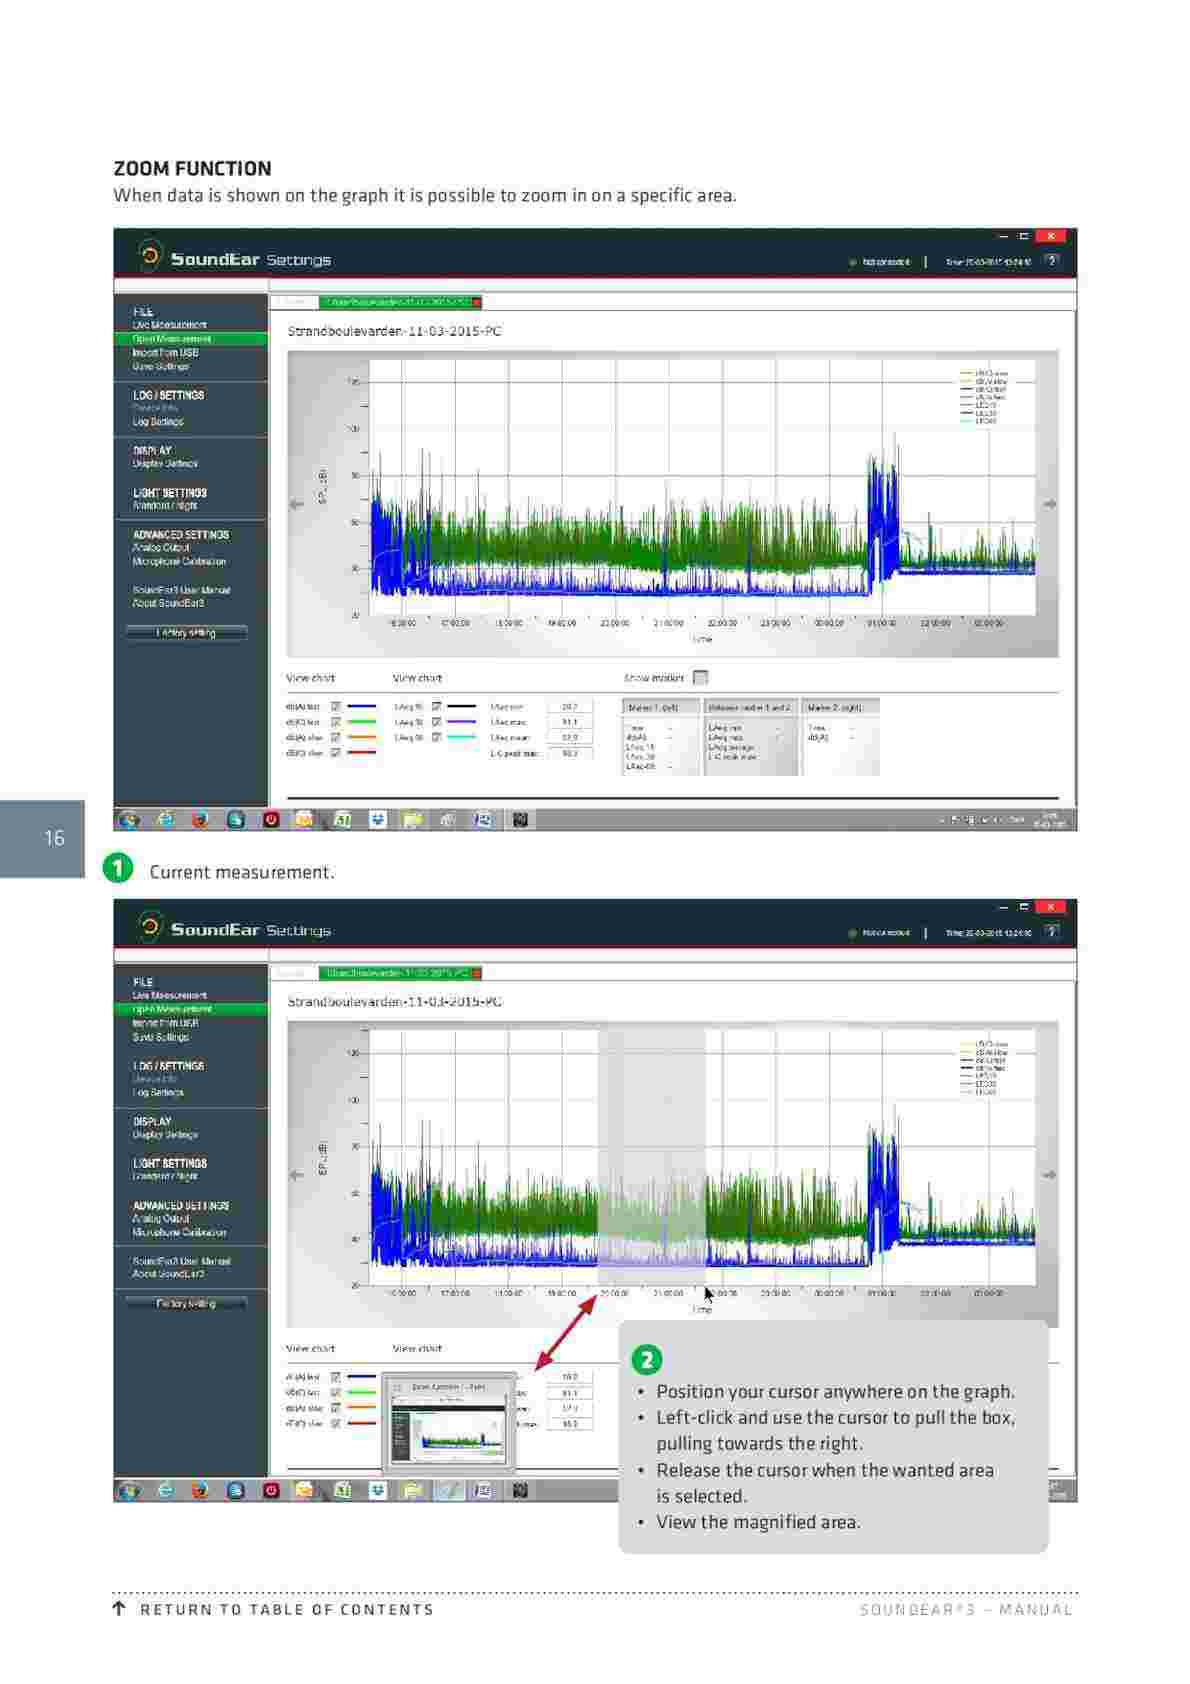
Task: Enable the Show motion checkbox in top screenshot
Action: coord(700,678)
